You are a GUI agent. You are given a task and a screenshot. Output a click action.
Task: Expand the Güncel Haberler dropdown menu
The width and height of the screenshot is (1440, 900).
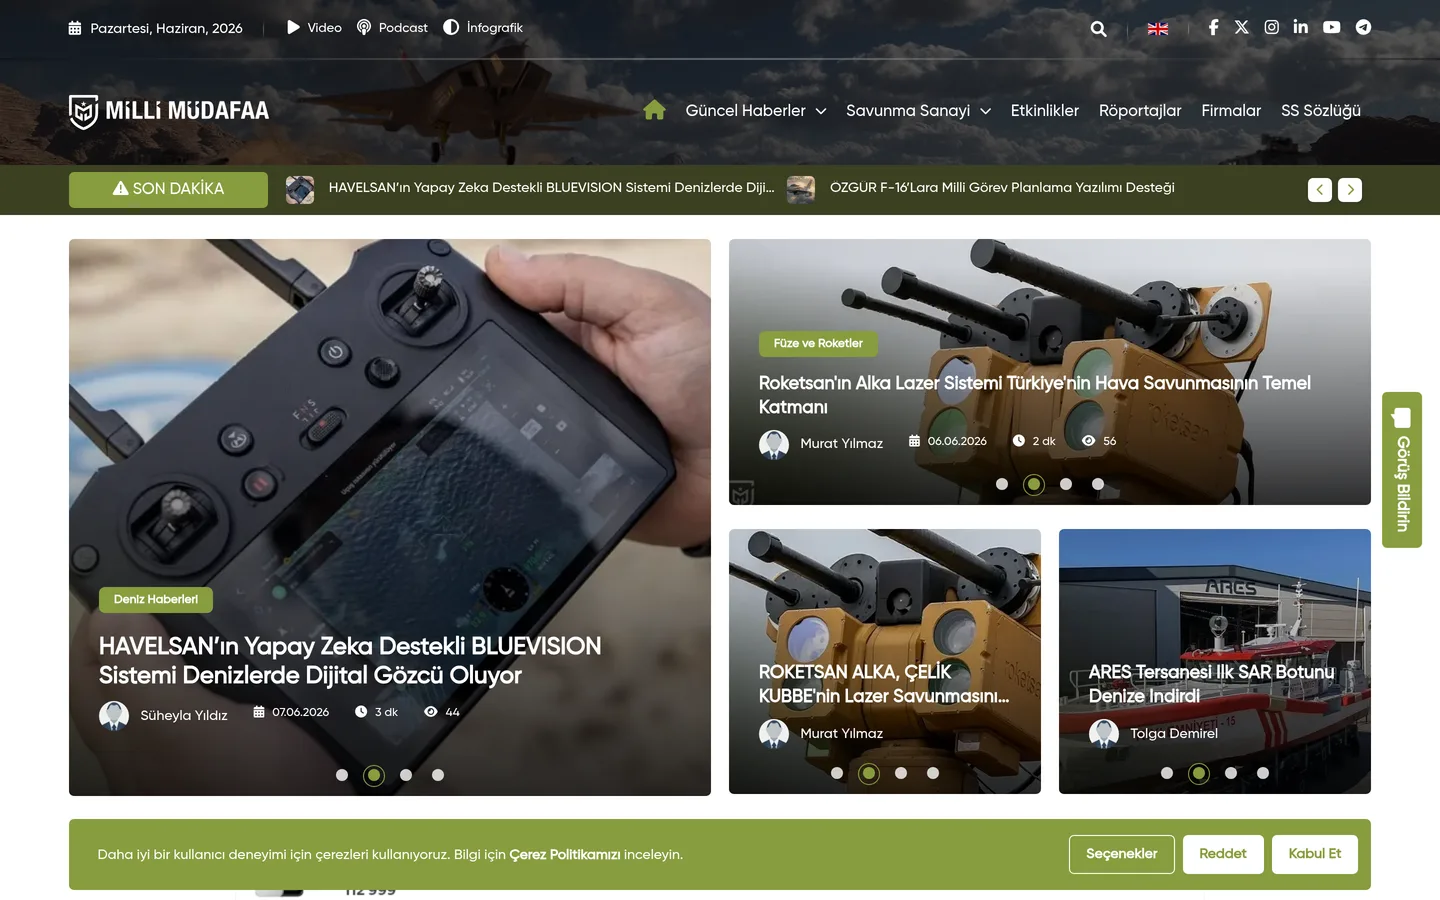click(756, 111)
